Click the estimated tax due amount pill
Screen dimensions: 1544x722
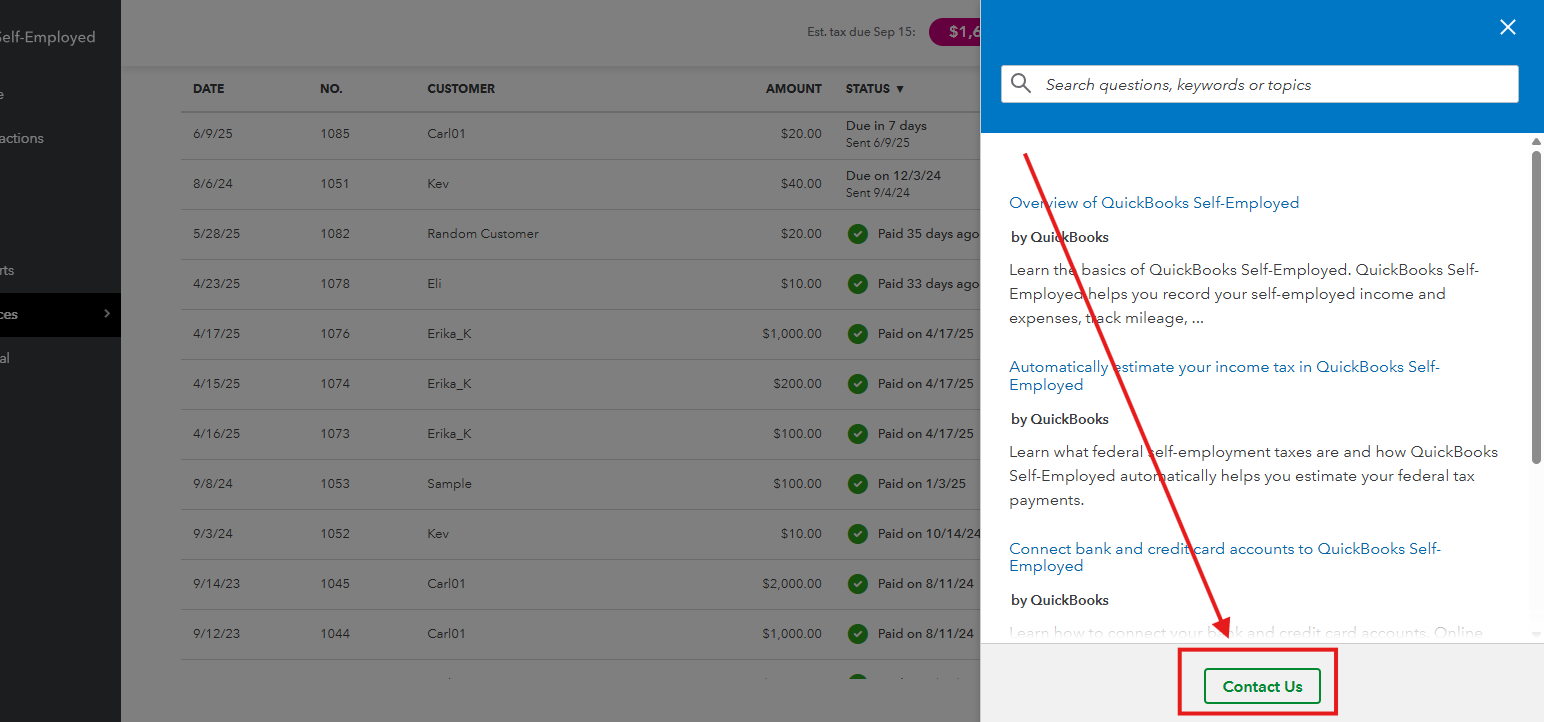[x=955, y=32]
